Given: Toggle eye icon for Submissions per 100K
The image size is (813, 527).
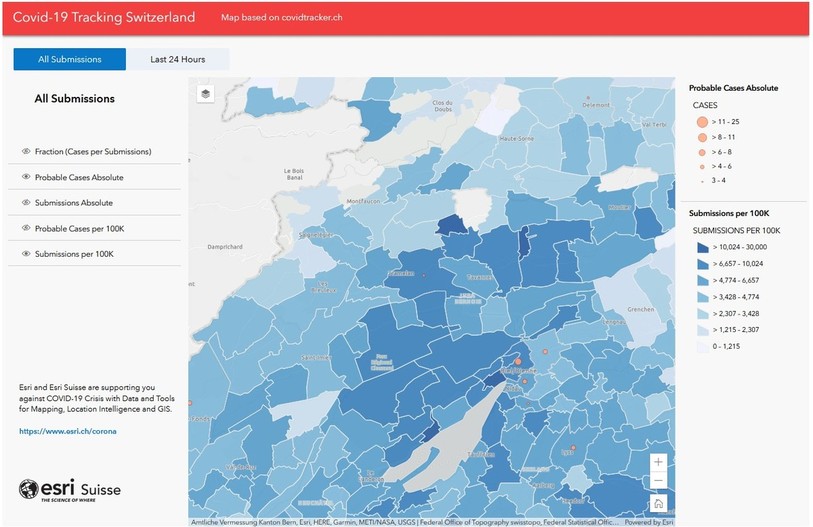Looking at the screenshot, I should pos(26,254).
